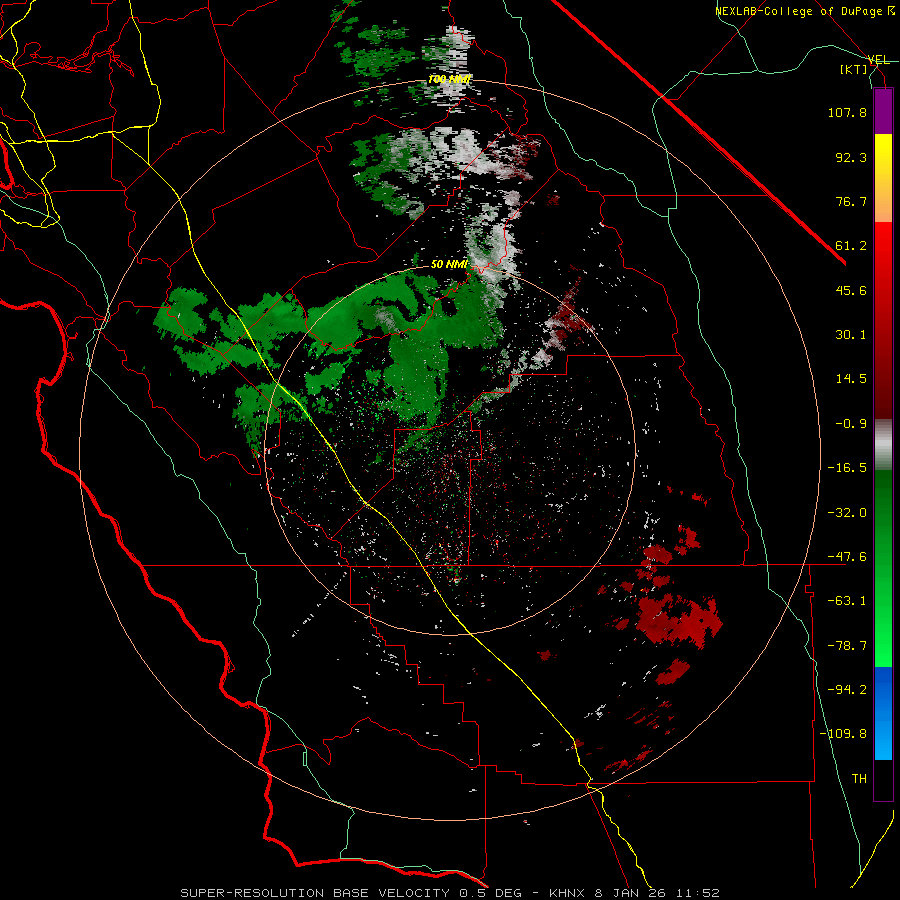Click the [KT] units label
Viewport: 900px width, 900px height.
pos(854,69)
